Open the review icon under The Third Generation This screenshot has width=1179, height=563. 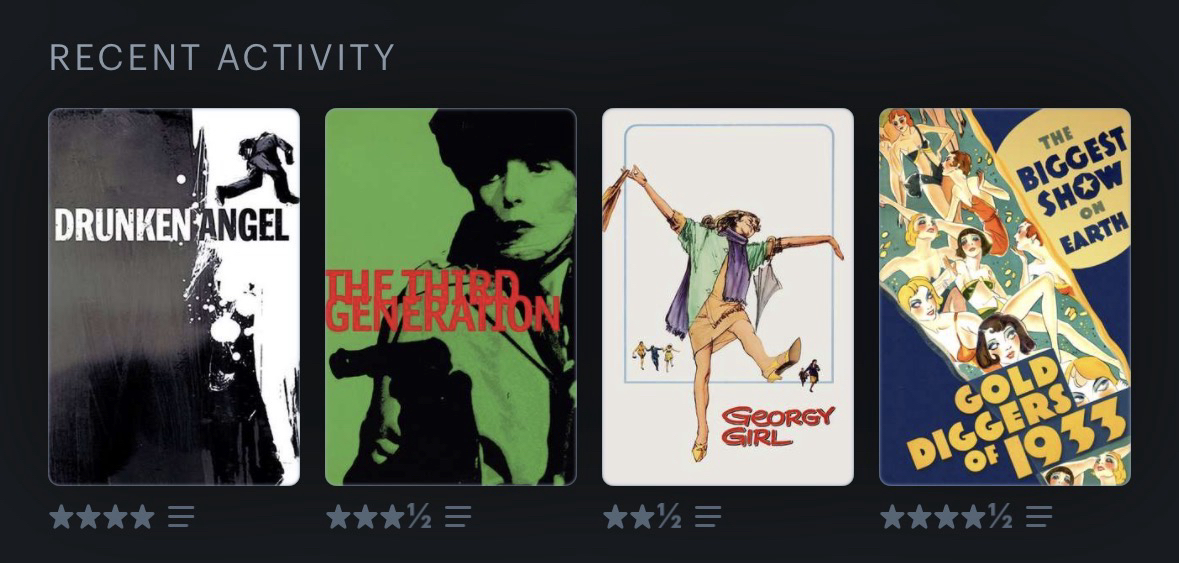(x=458, y=516)
